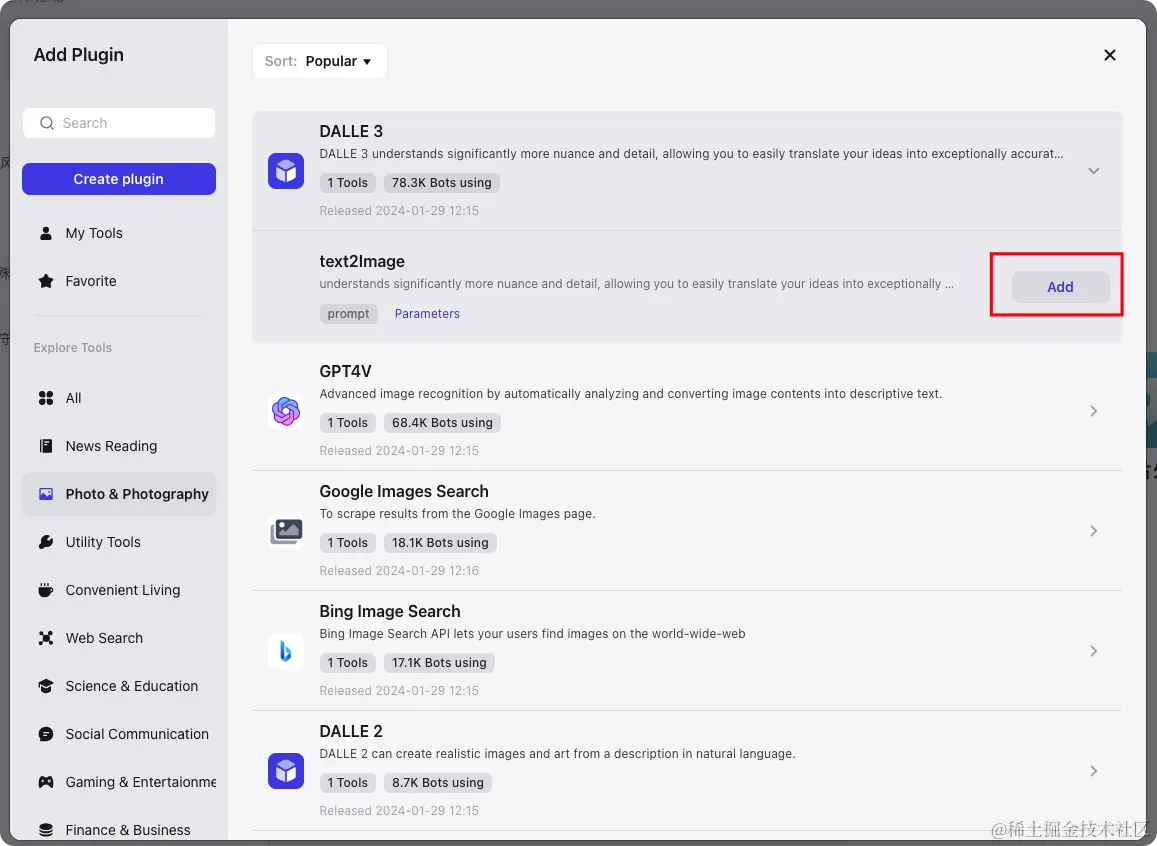This screenshot has width=1157, height=846.
Task: Click the News Reading book icon
Action: click(46, 446)
